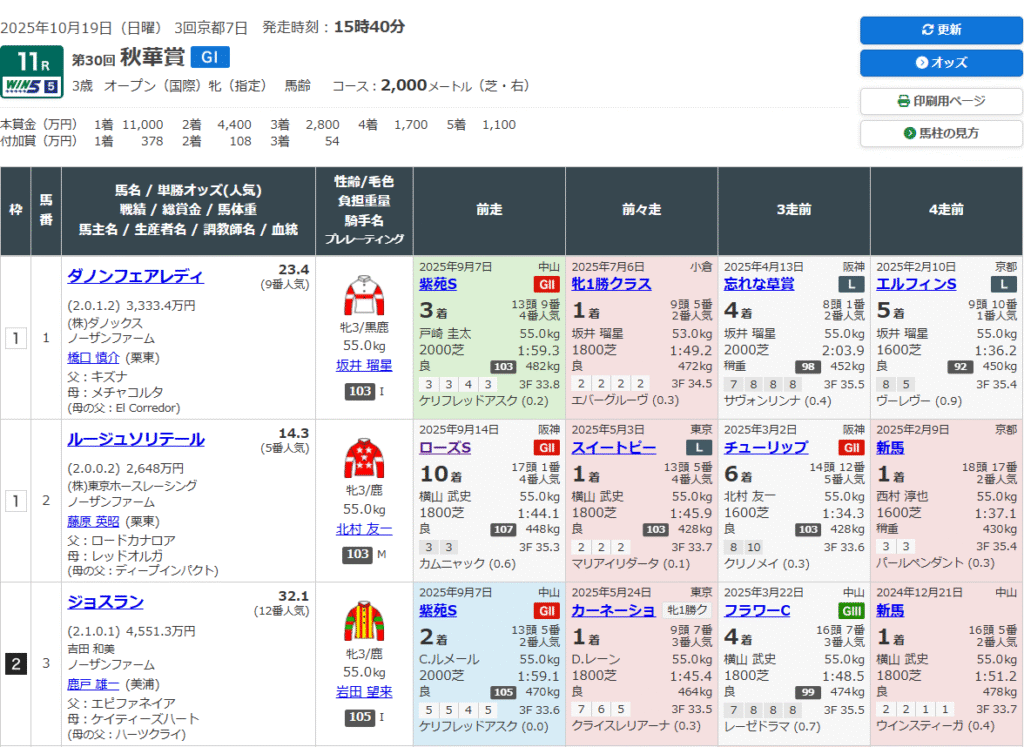This screenshot has width=1024, height=747.
Task: Click the GII badge next to ローズS
Action: [x=546, y=447]
